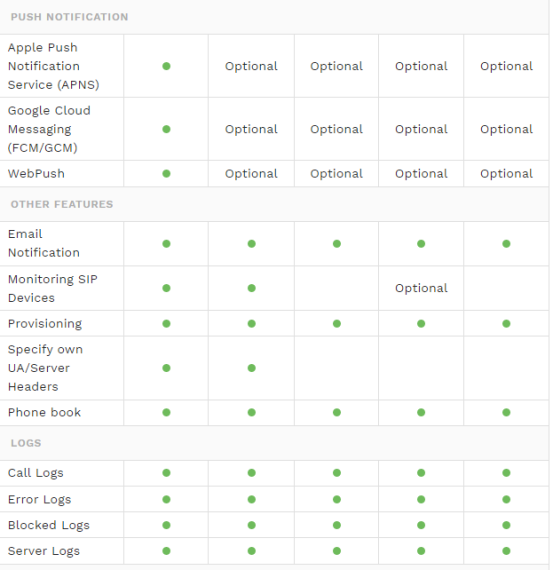Click the PUSH NOTIFICATION section header
This screenshot has height=571, width=554.
(70, 17)
